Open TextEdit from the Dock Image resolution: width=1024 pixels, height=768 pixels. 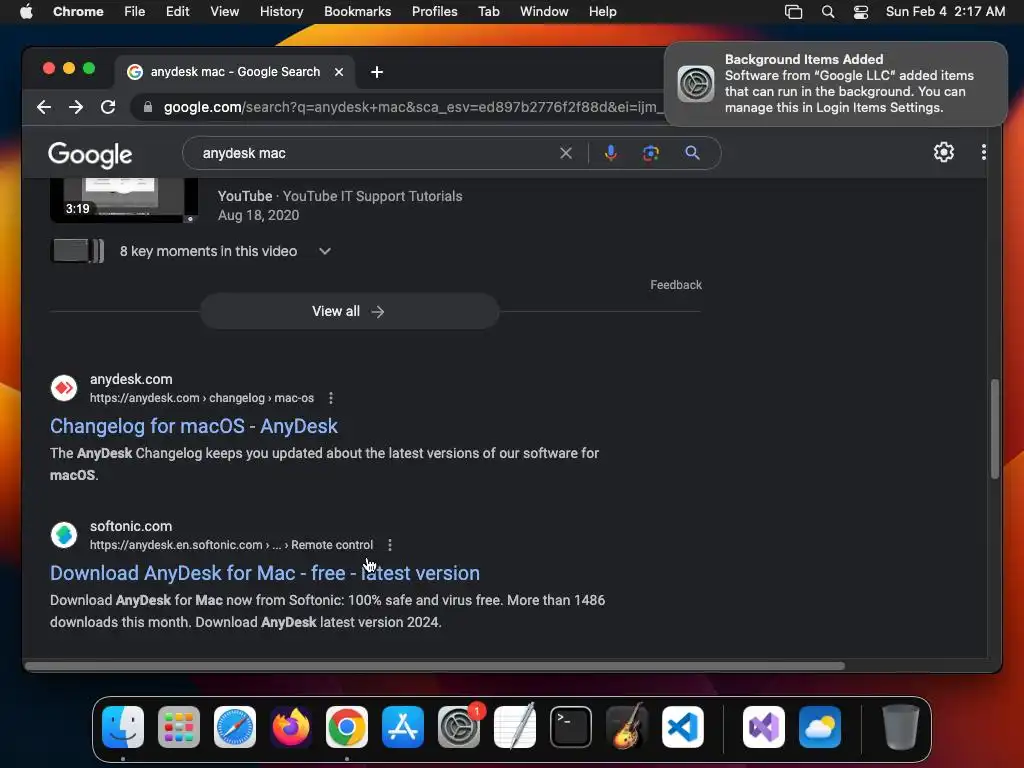coord(515,727)
